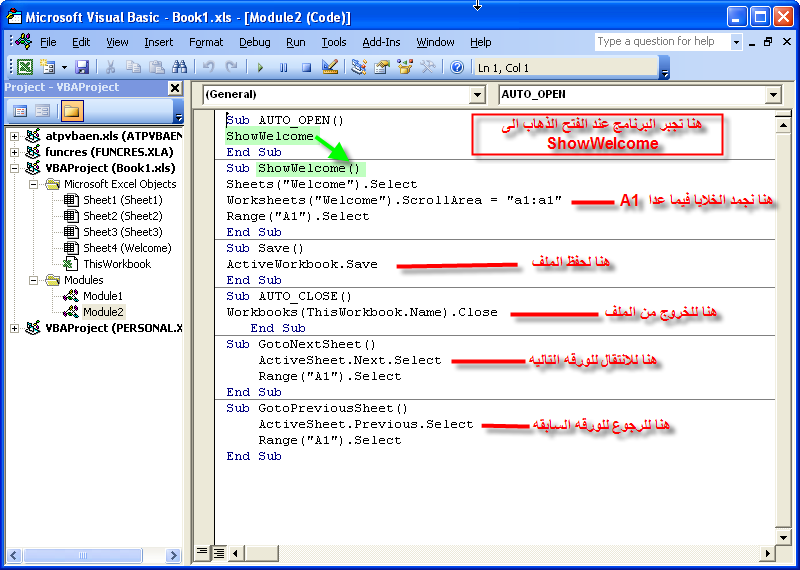
Task: Click the Sub GotoNextSheet() code line
Action: tap(301, 344)
